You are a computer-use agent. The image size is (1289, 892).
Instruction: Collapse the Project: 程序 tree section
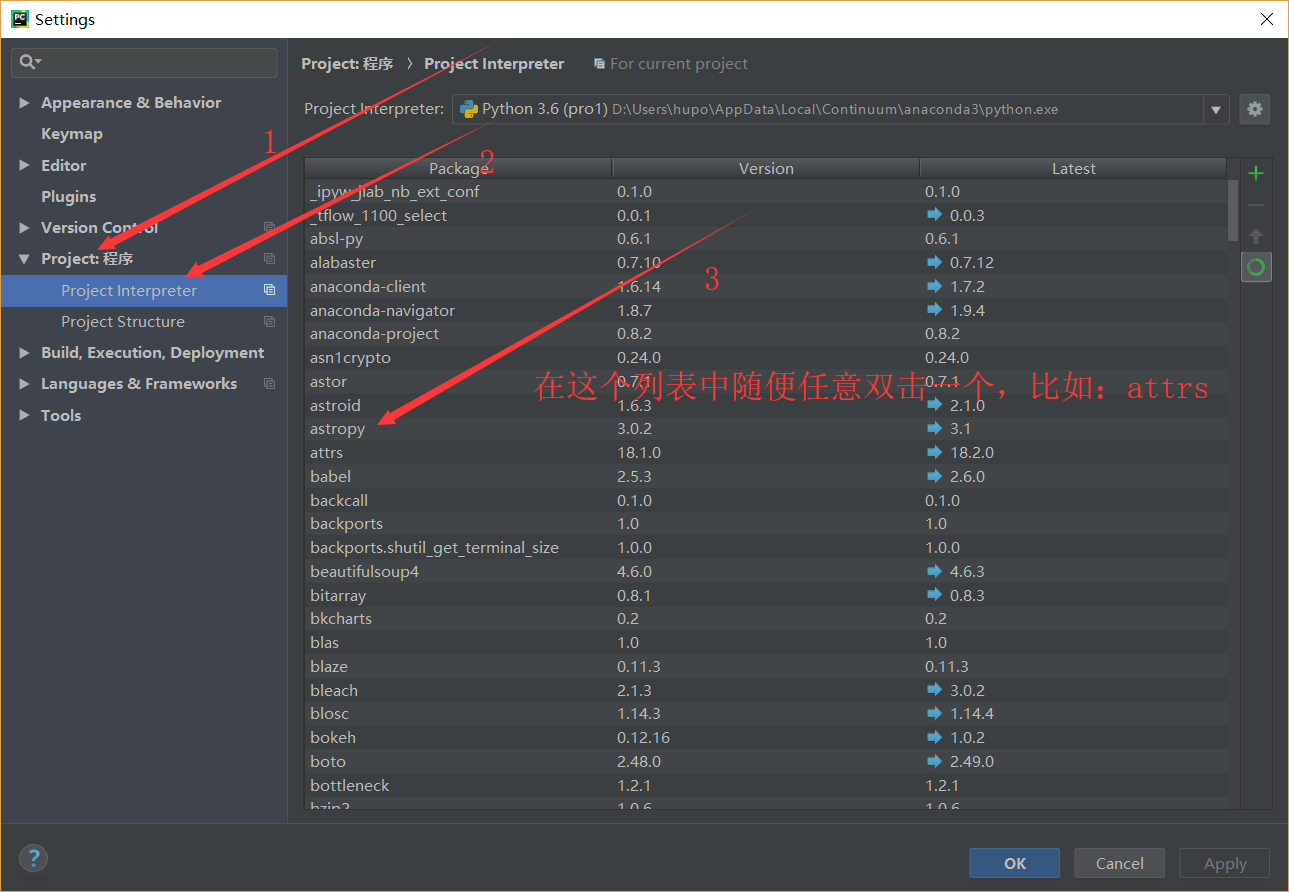pos(22,258)
